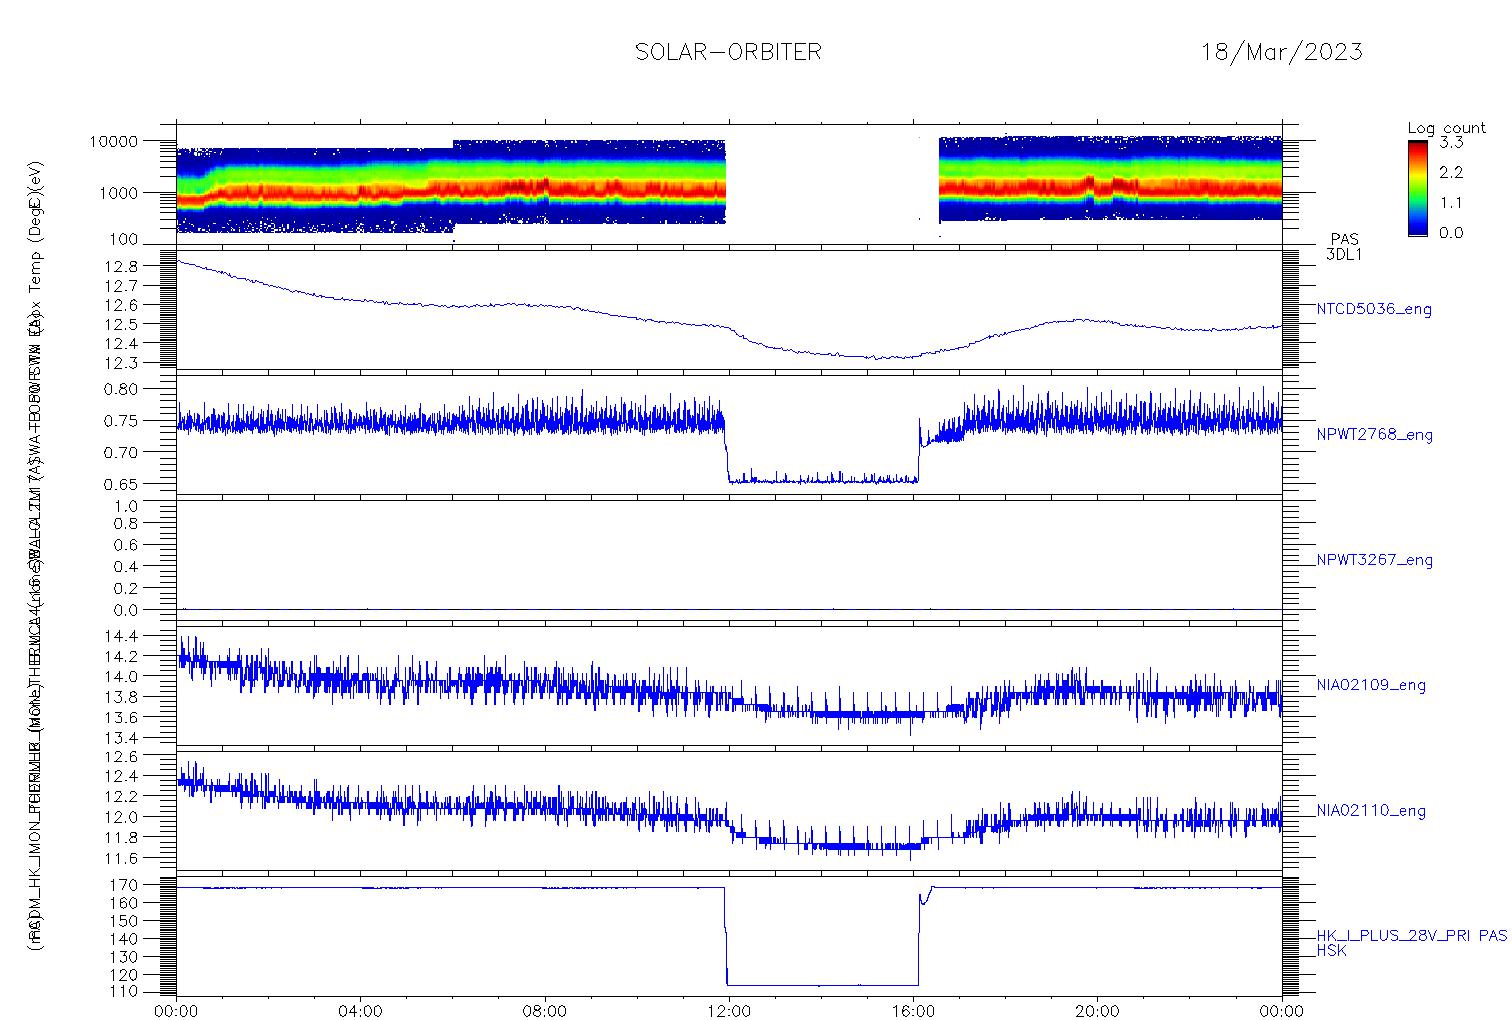Click the evening PAS energy spectrogram segment

click(1110, 179)
